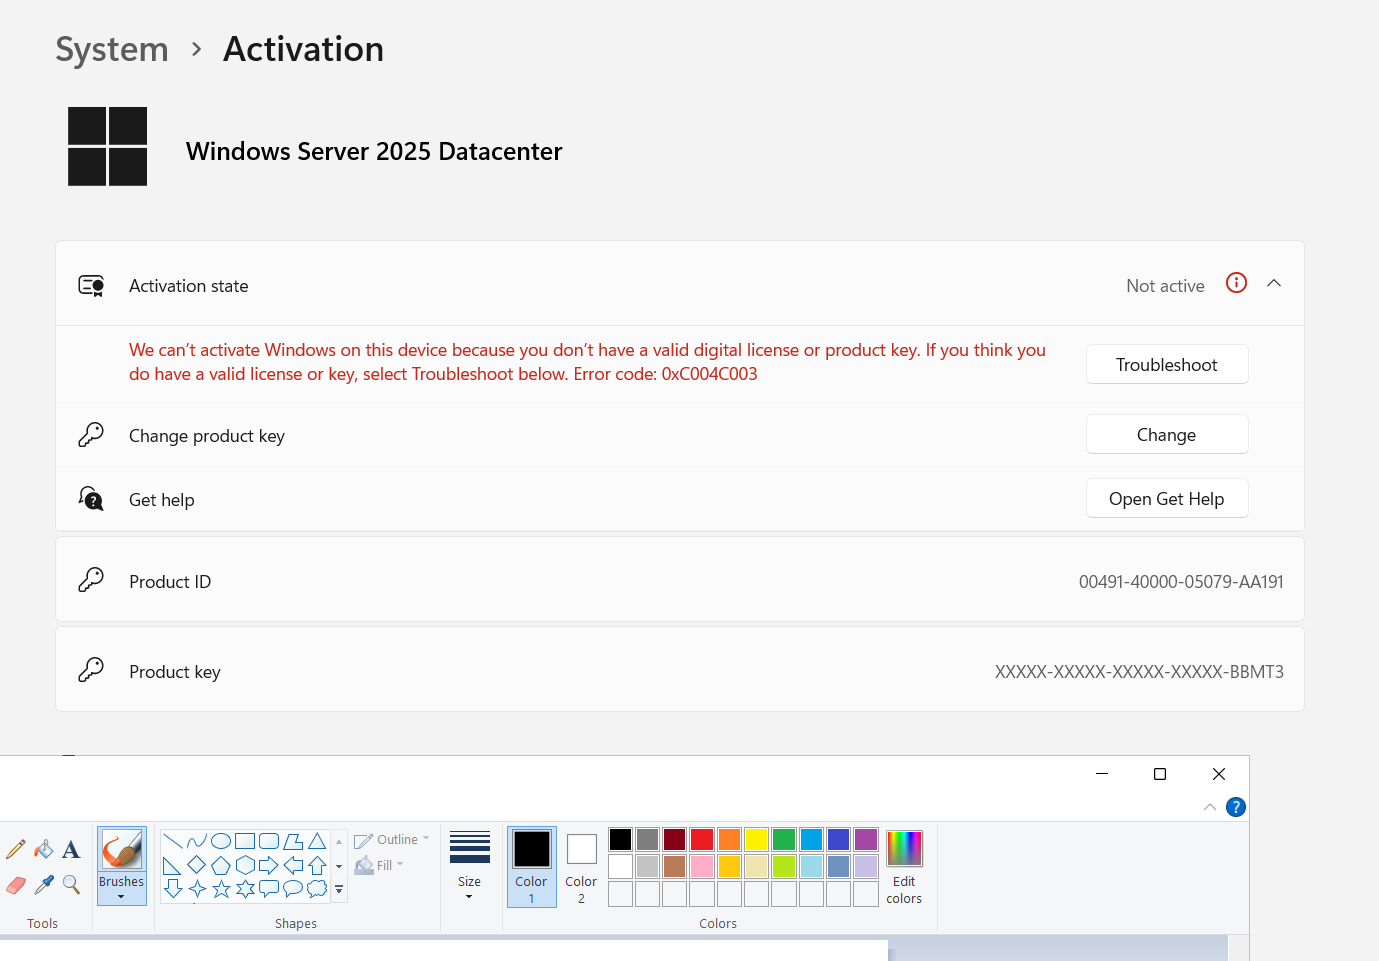Select the Pencil tool in Paint

[16, 850]
